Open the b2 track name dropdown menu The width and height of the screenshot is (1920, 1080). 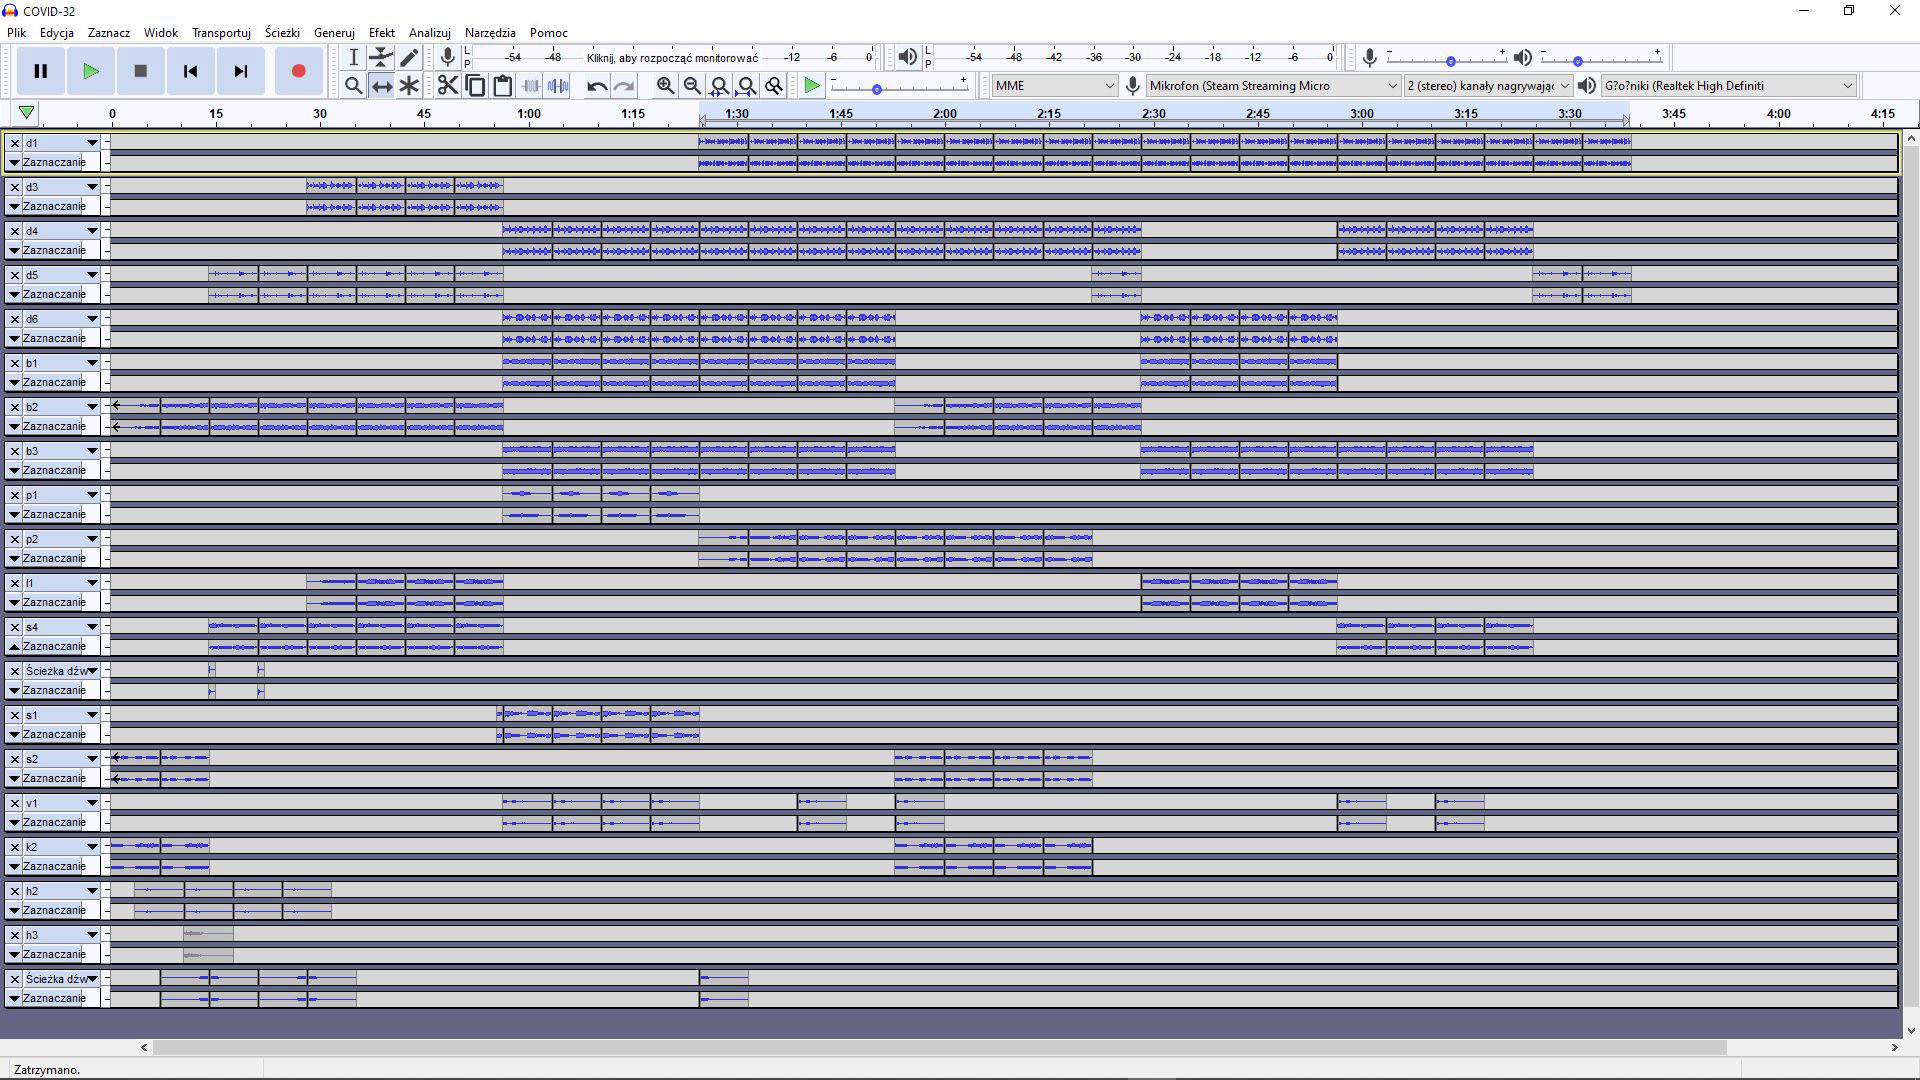coord(92,407)
